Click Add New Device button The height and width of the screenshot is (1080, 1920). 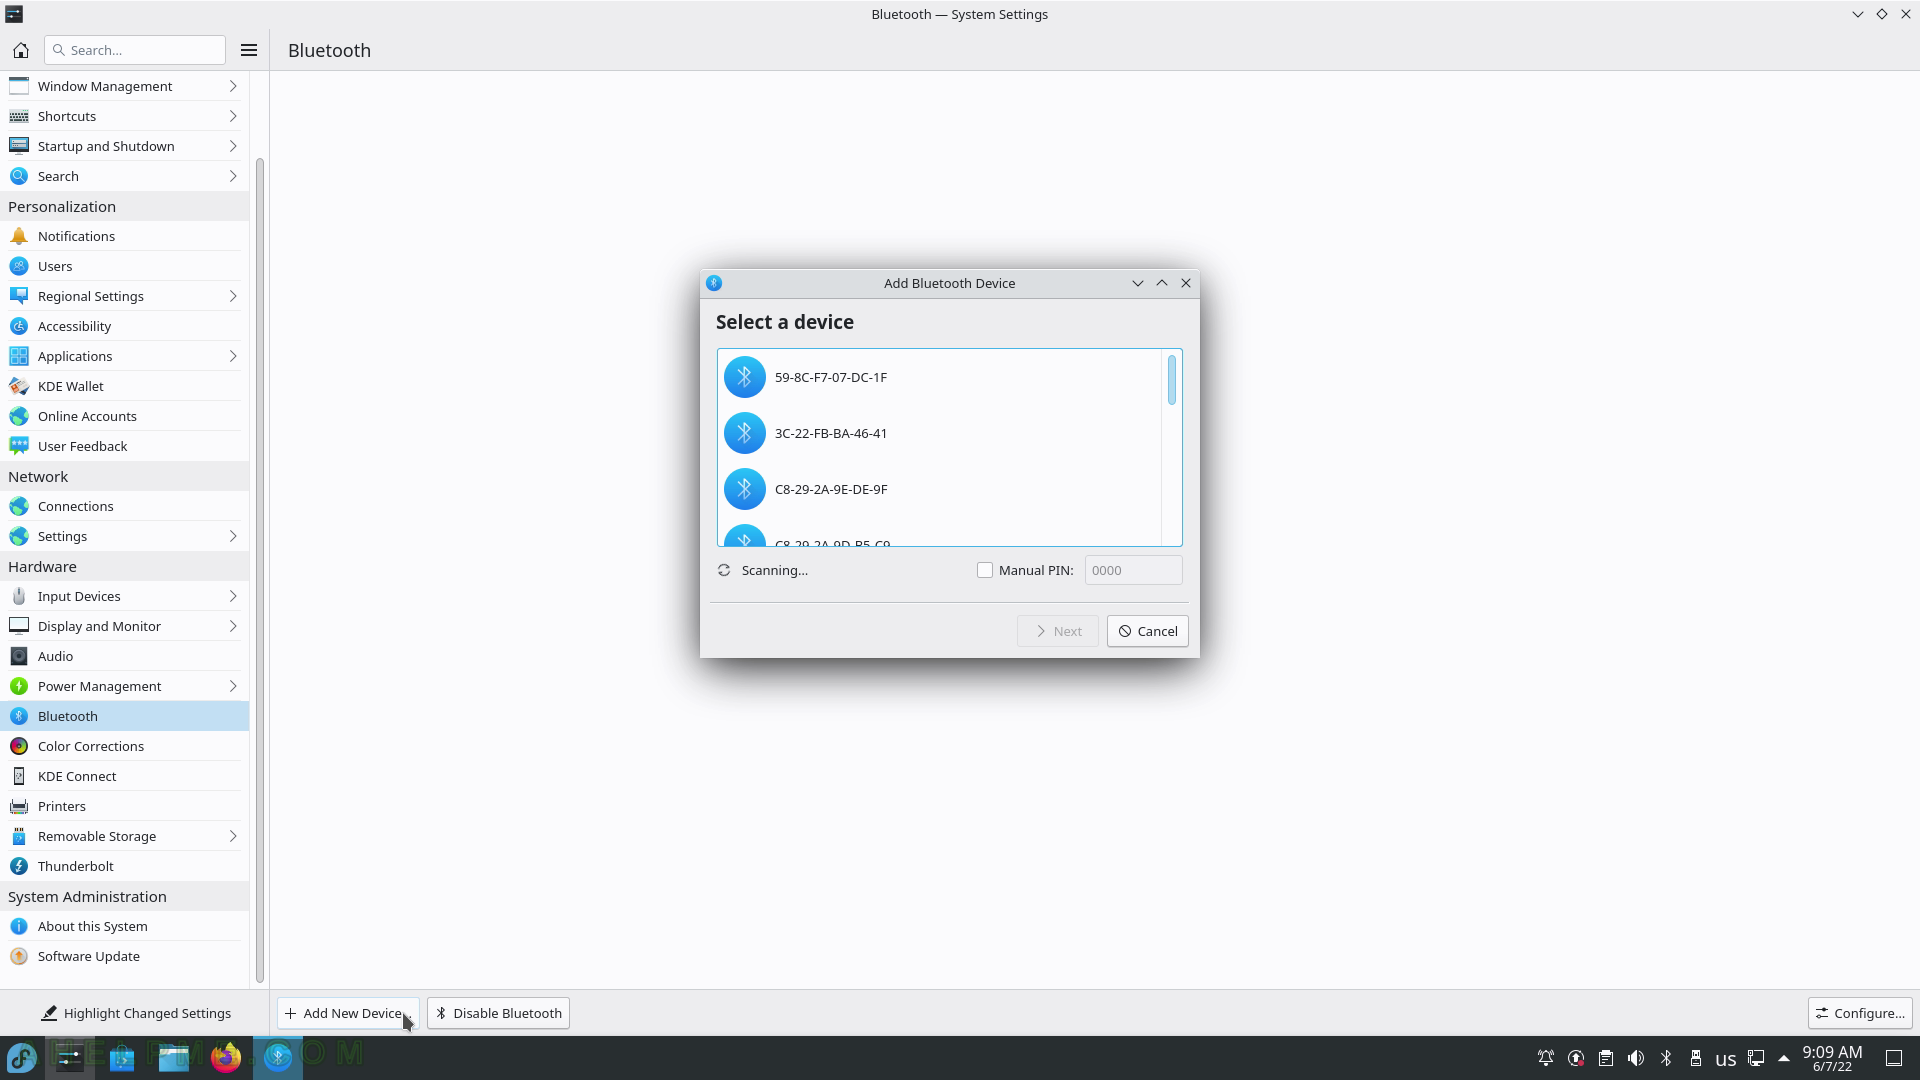click(348, 1013)
